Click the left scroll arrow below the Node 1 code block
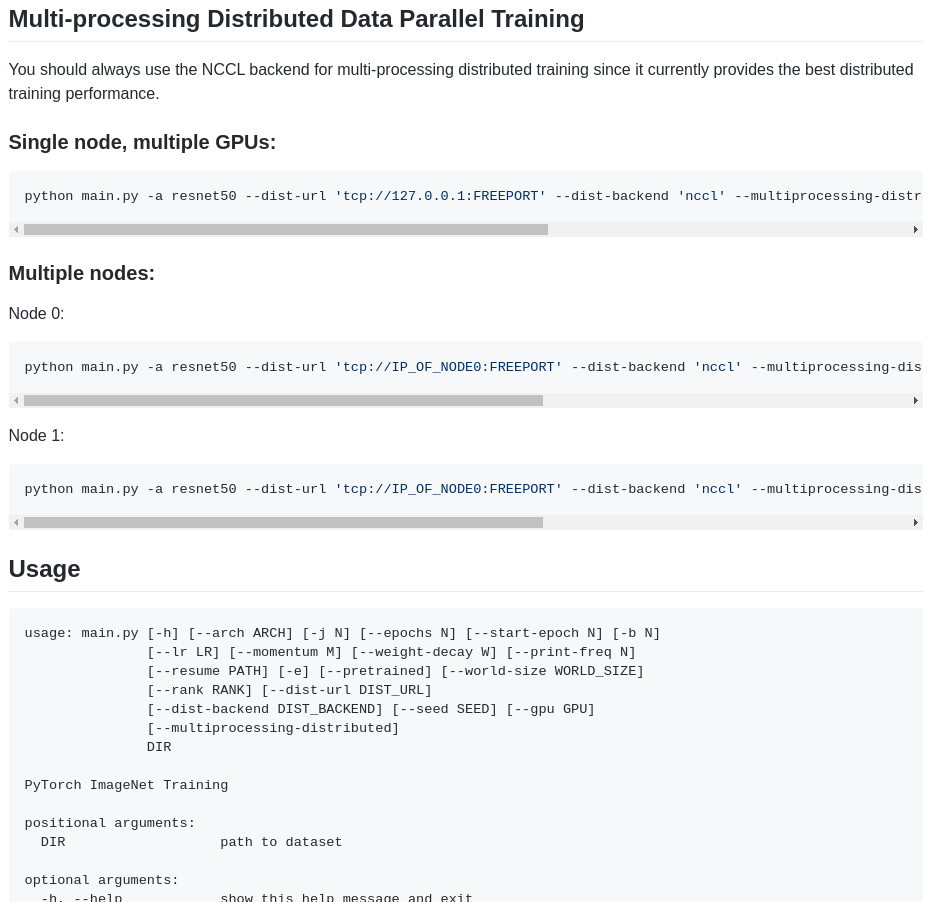This screenshot has width=939, height=902. coord(16,522)
